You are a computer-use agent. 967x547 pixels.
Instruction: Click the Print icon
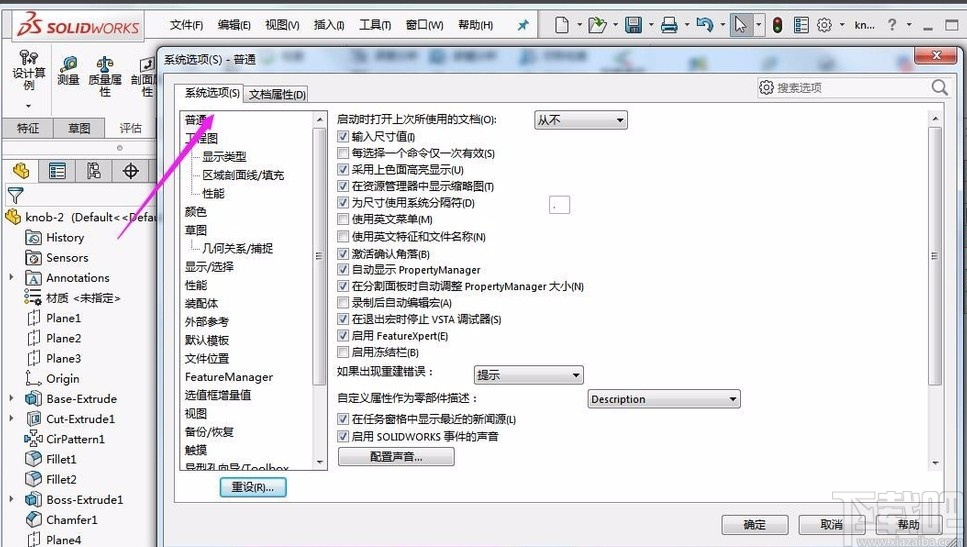coord(669,25)
